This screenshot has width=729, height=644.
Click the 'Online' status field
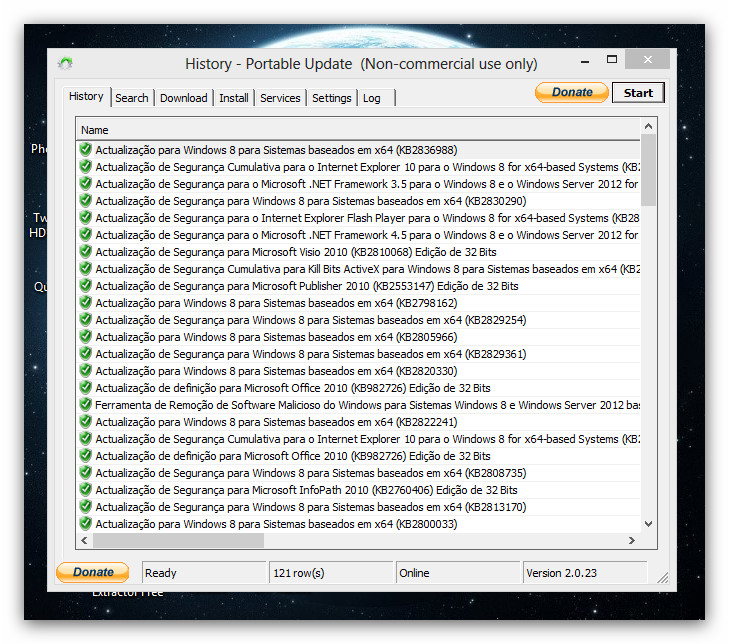[x=458, y=572]
